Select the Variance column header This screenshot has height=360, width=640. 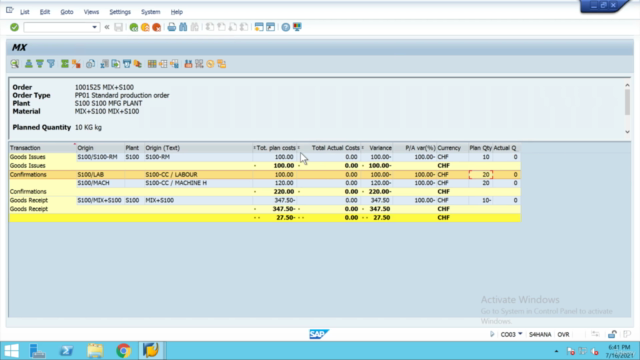(x=378, y=148)
